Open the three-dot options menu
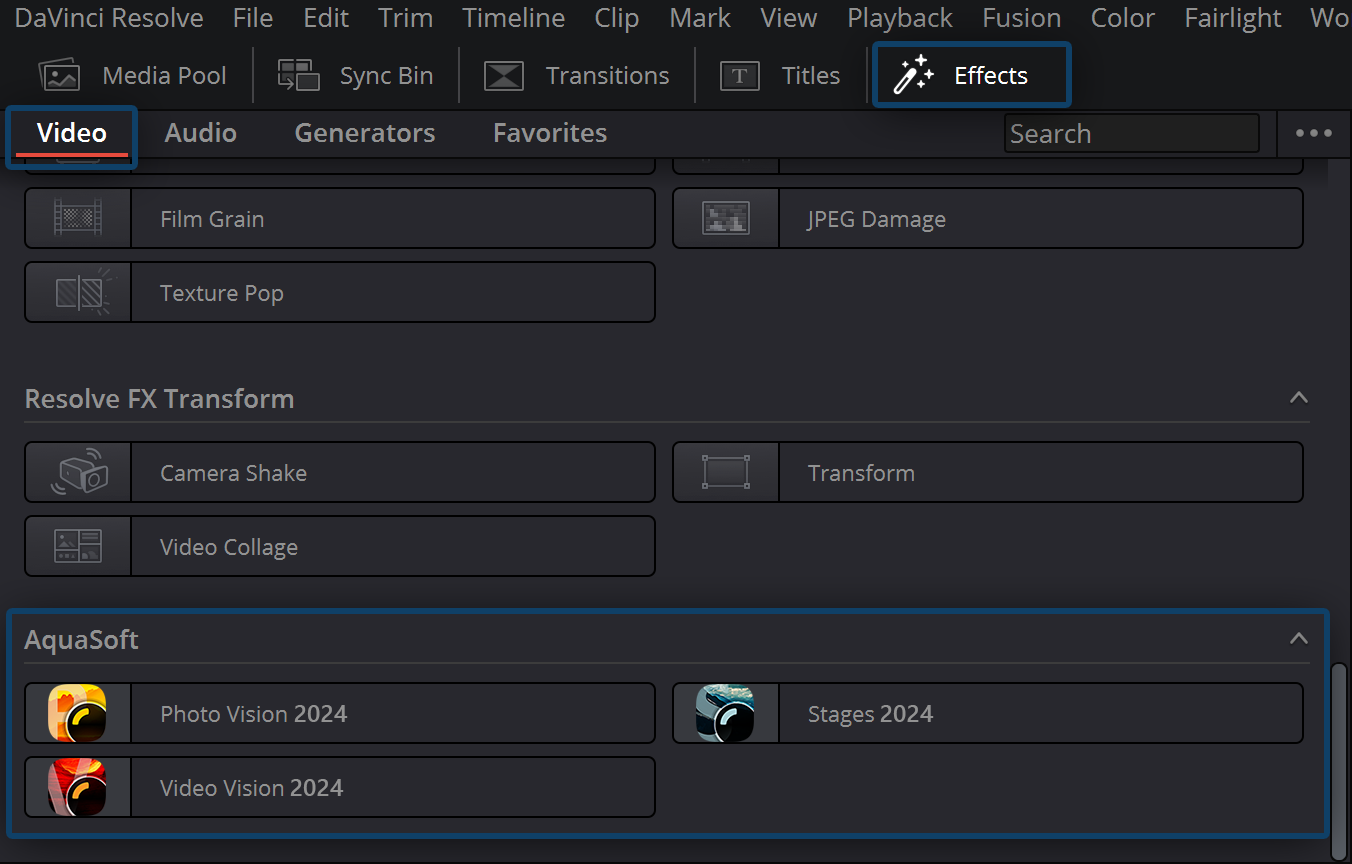1352x864 pixels. (x=1313, y=132)
